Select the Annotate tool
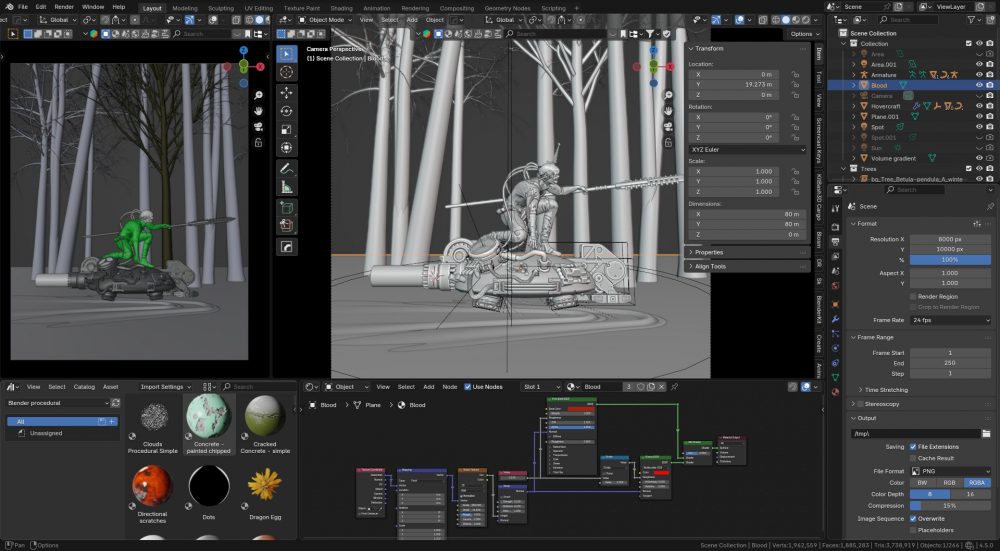The image size is (1000, 551). click(286, 169)
